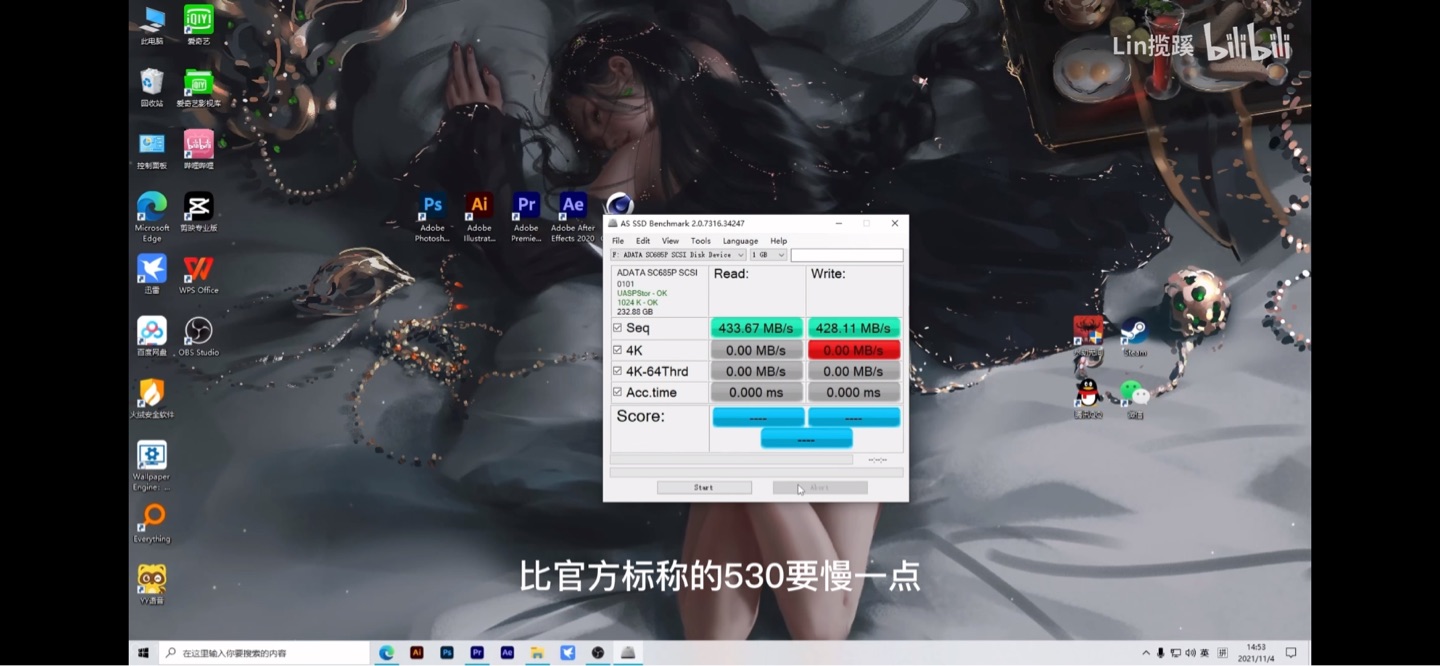This screenshot has height=666, width=1440.
Task: Launch Adobe After Effects 2020 shortcut
Action: tap(573, 216)
